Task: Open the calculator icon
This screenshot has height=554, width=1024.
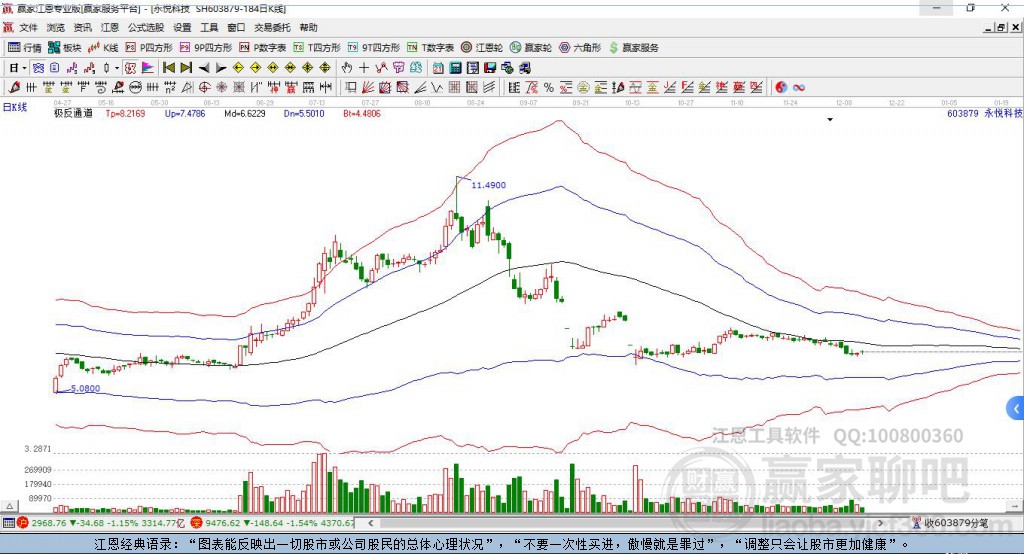Action: click(456, 68)
